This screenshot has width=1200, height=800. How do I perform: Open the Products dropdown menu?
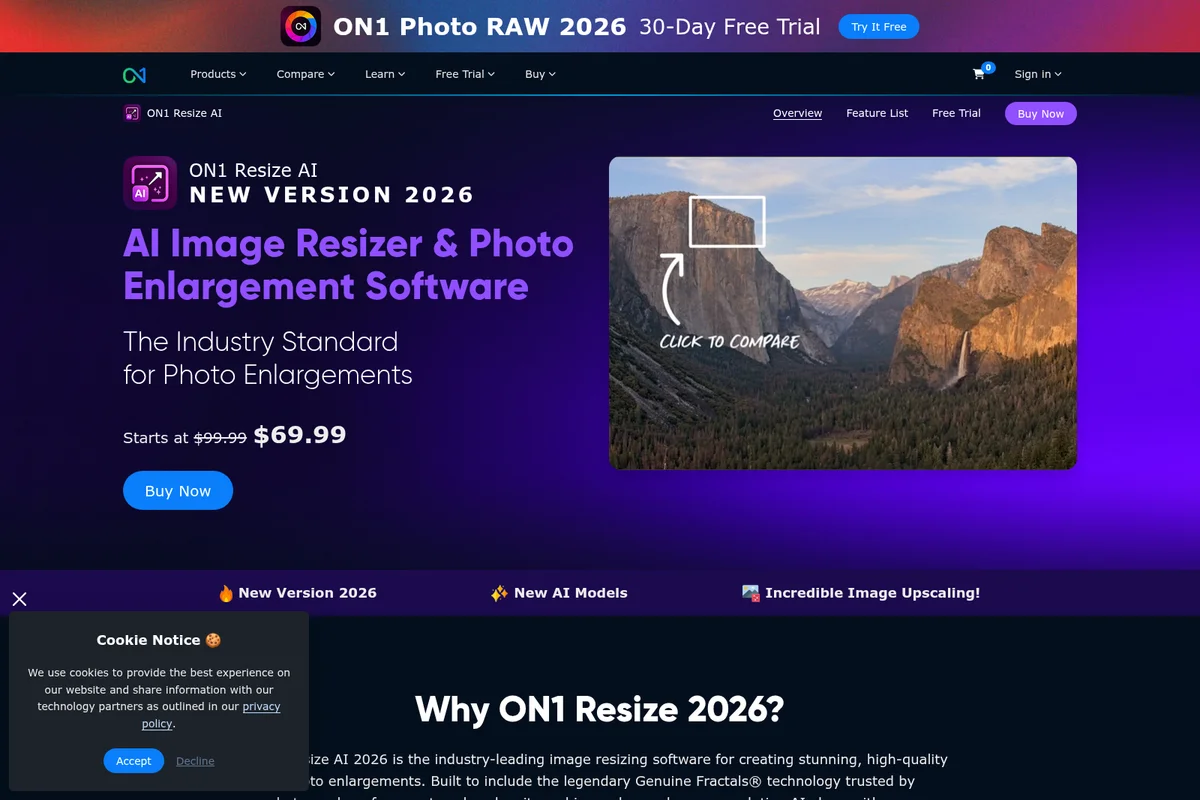tap(217, 74)
